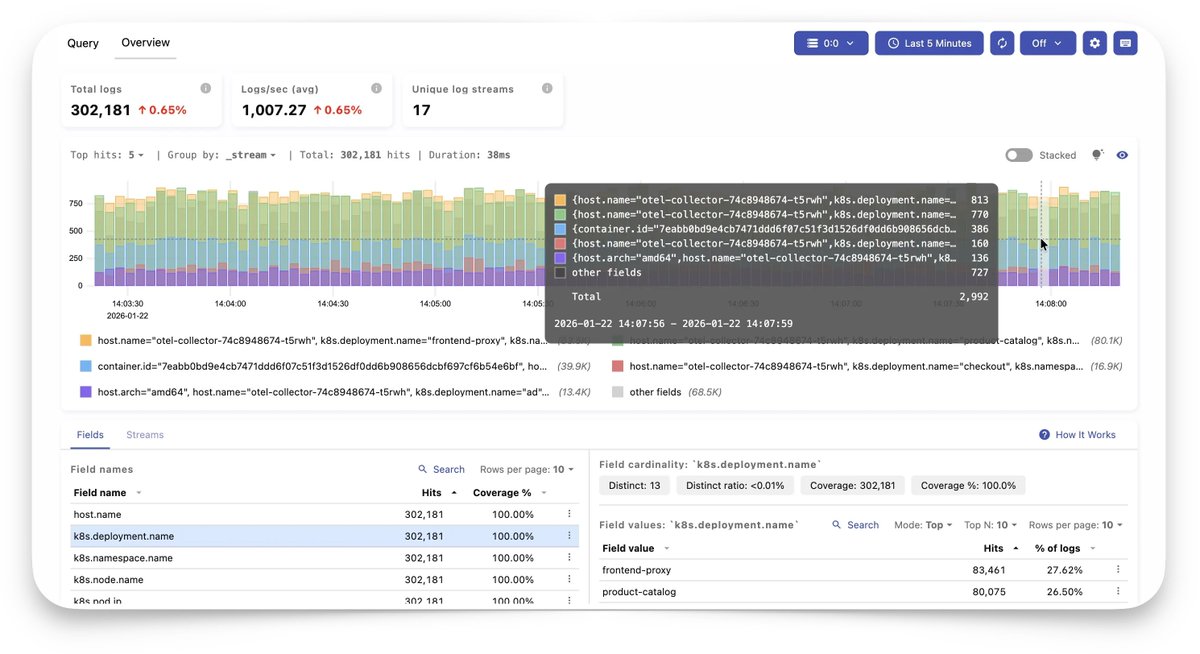The image size is (1200, 654).
Task: Click the Unique log streams info icon
Action: click(547, 88)
